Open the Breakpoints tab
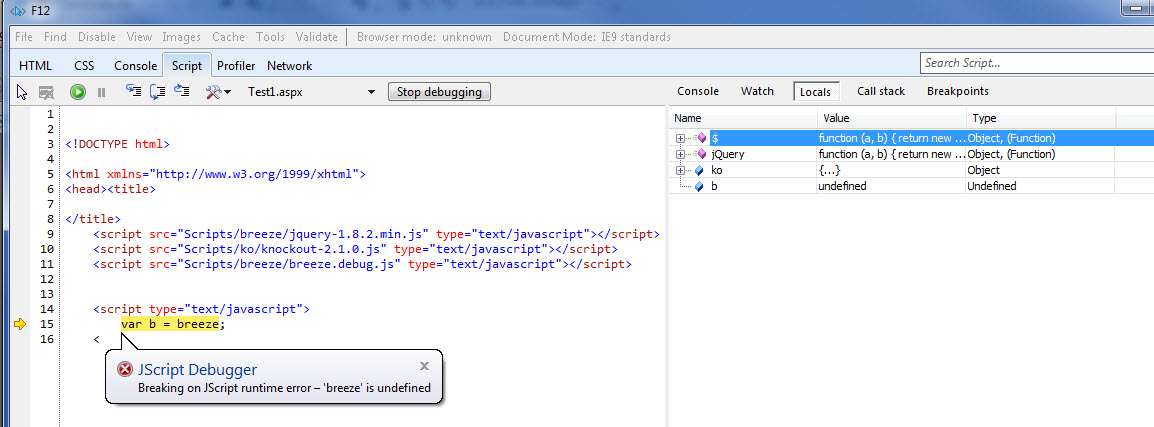Viewport: 1154px width, 427px height. pos(957,91)
